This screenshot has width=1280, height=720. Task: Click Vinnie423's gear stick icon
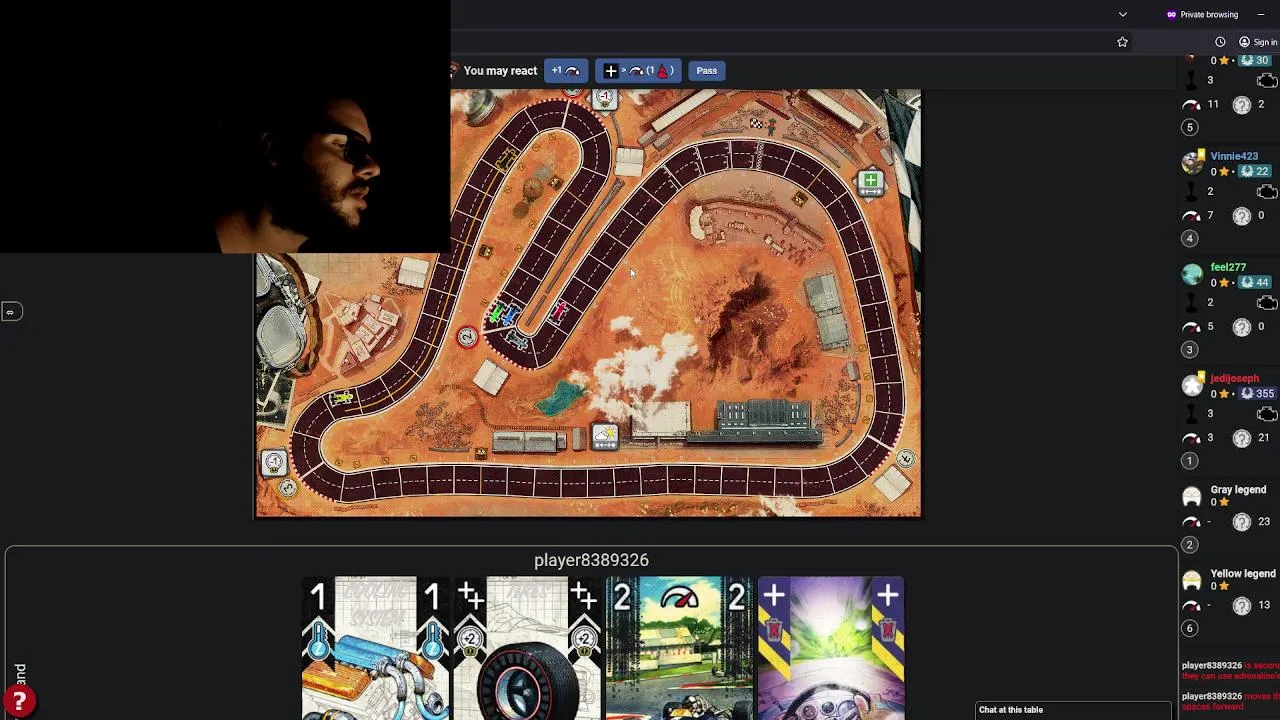pos(1190,191)
